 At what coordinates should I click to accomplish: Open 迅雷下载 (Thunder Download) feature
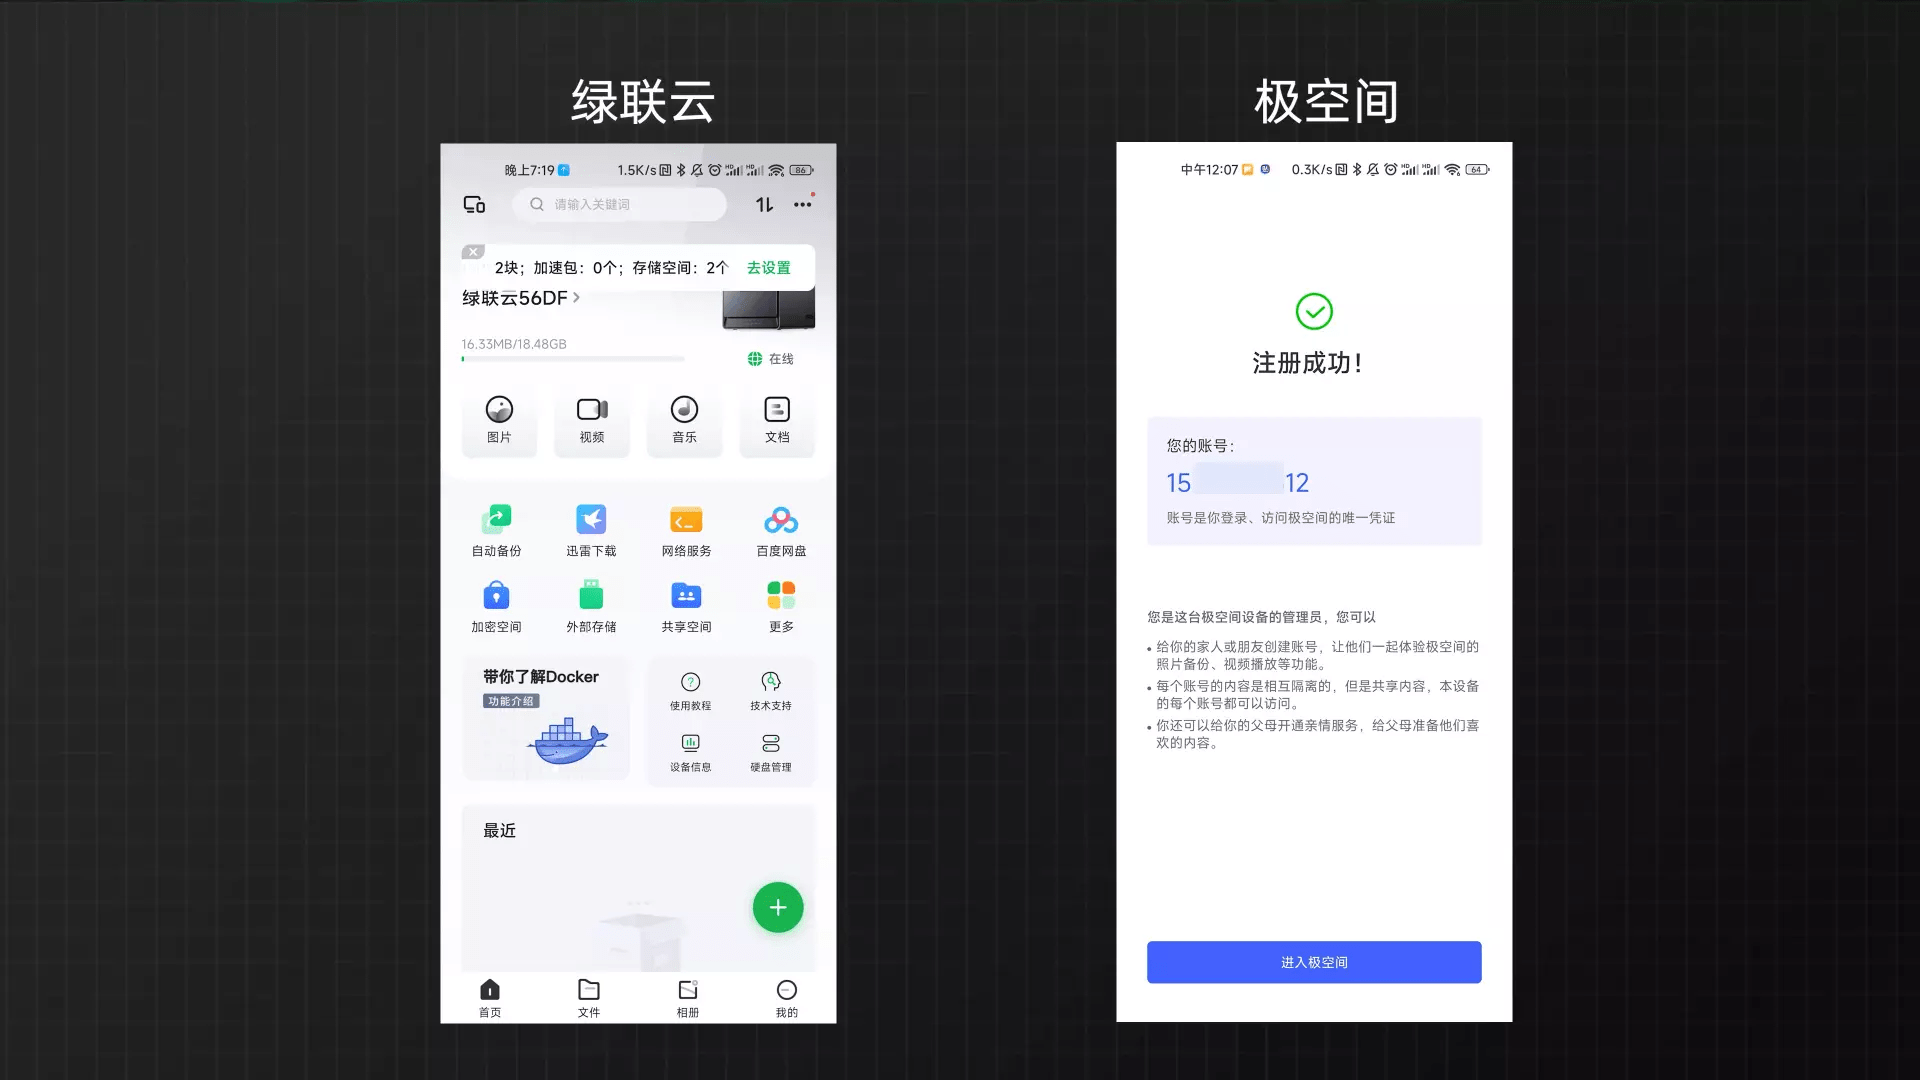591,529
